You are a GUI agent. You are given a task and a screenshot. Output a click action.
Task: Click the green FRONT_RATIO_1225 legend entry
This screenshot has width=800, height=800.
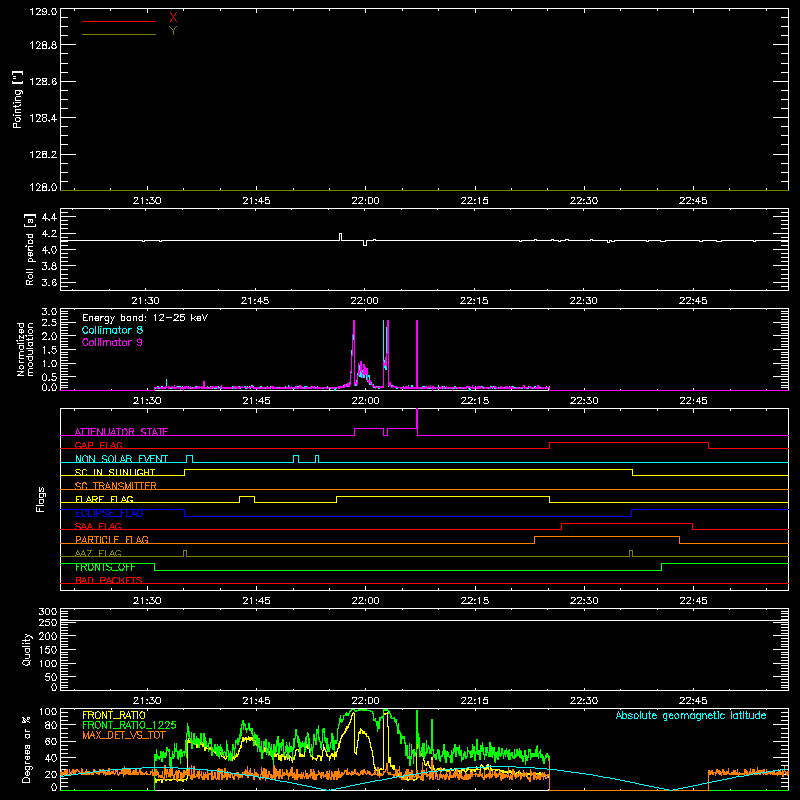tap(129, 725)
